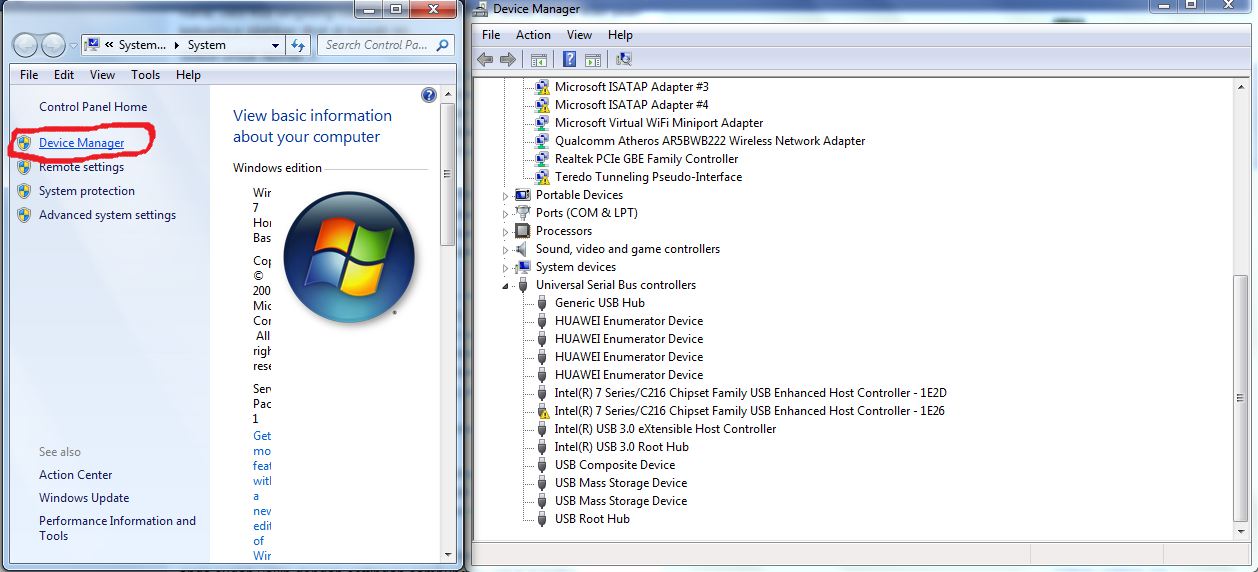Collapse the Universal Serial Bus controllers node
Viewport: 1258px width, 572px height.
(506, 286)
